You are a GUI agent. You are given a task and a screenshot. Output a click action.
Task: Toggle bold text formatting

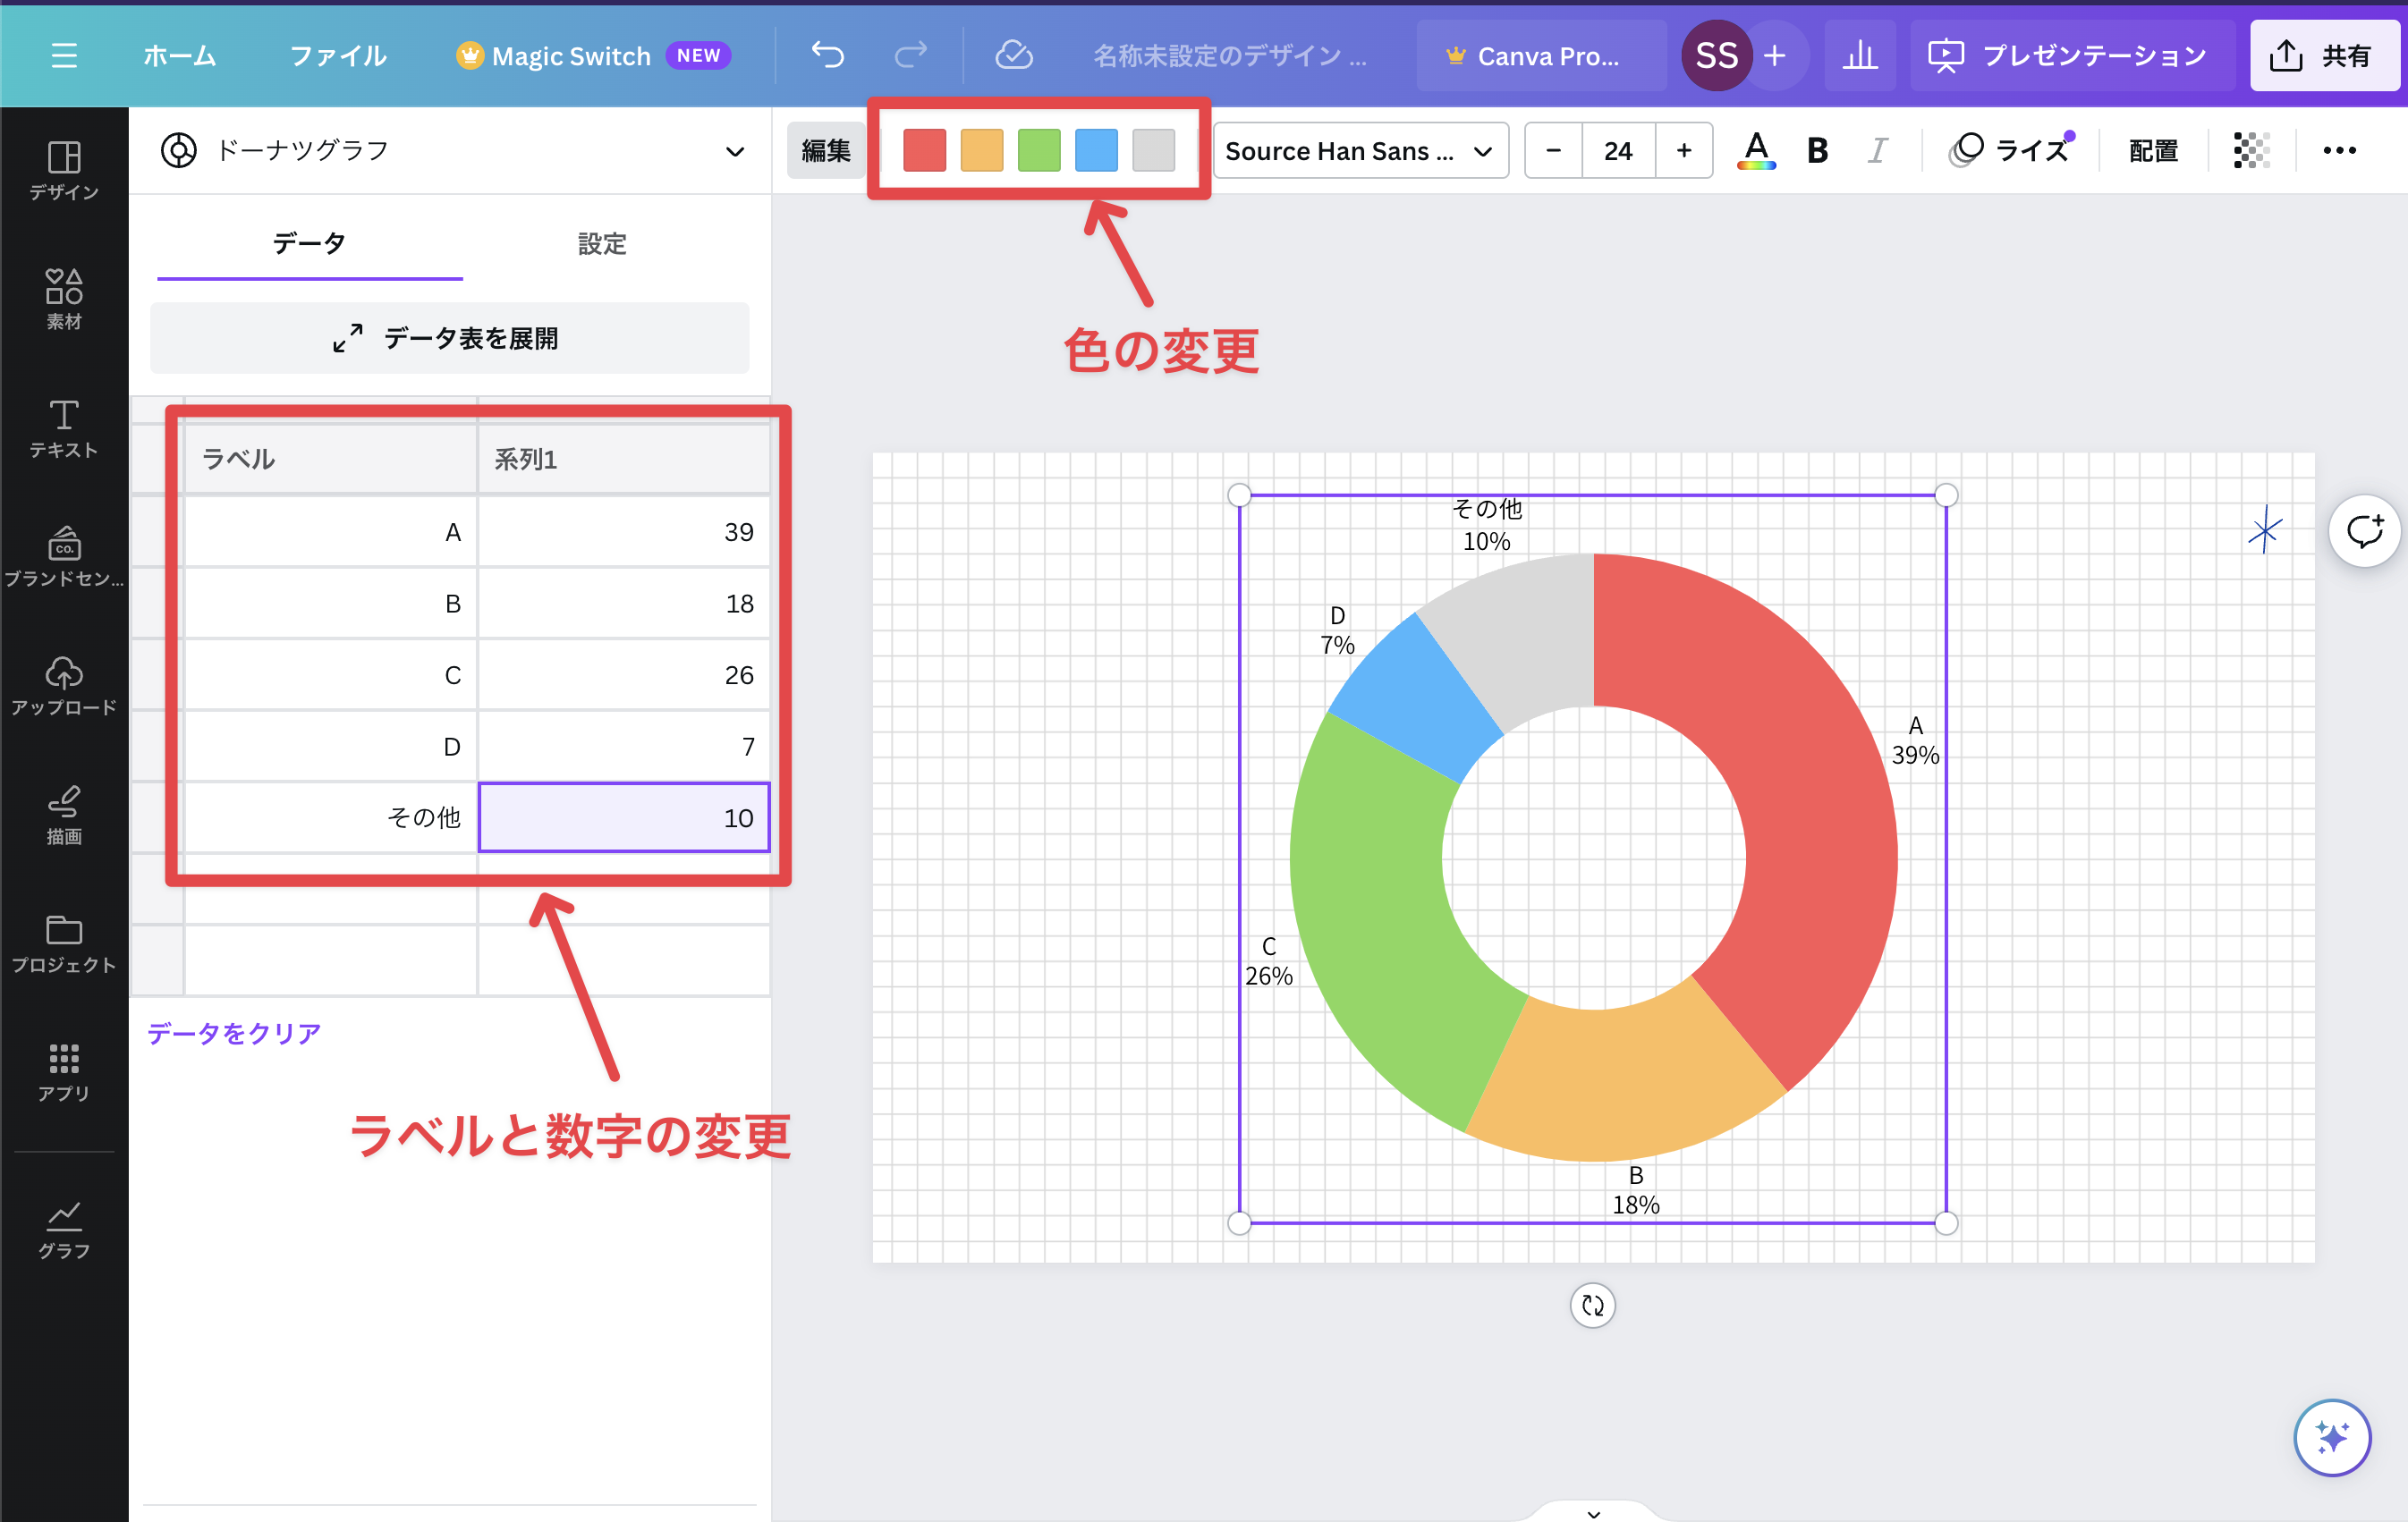1817,151
